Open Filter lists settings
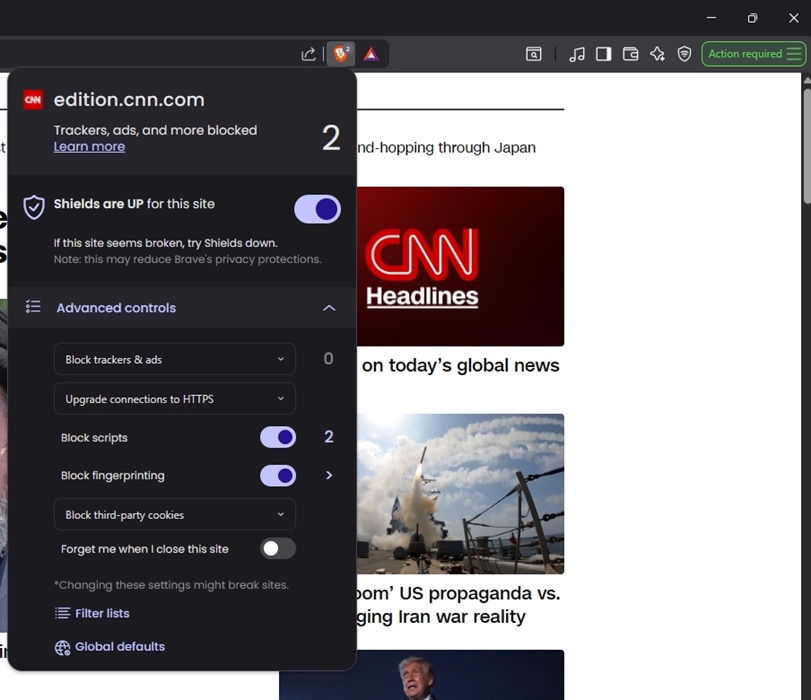811x700 pixels. click(x=101, y=613)
